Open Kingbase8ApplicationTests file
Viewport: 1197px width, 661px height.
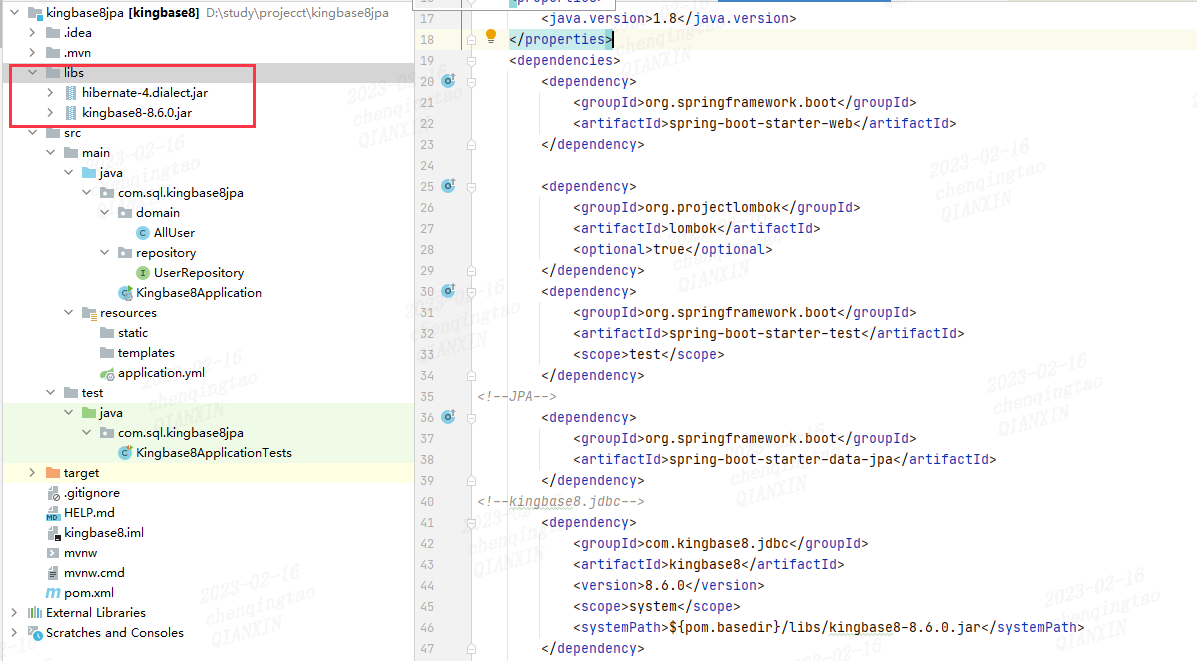click(214, 453)
